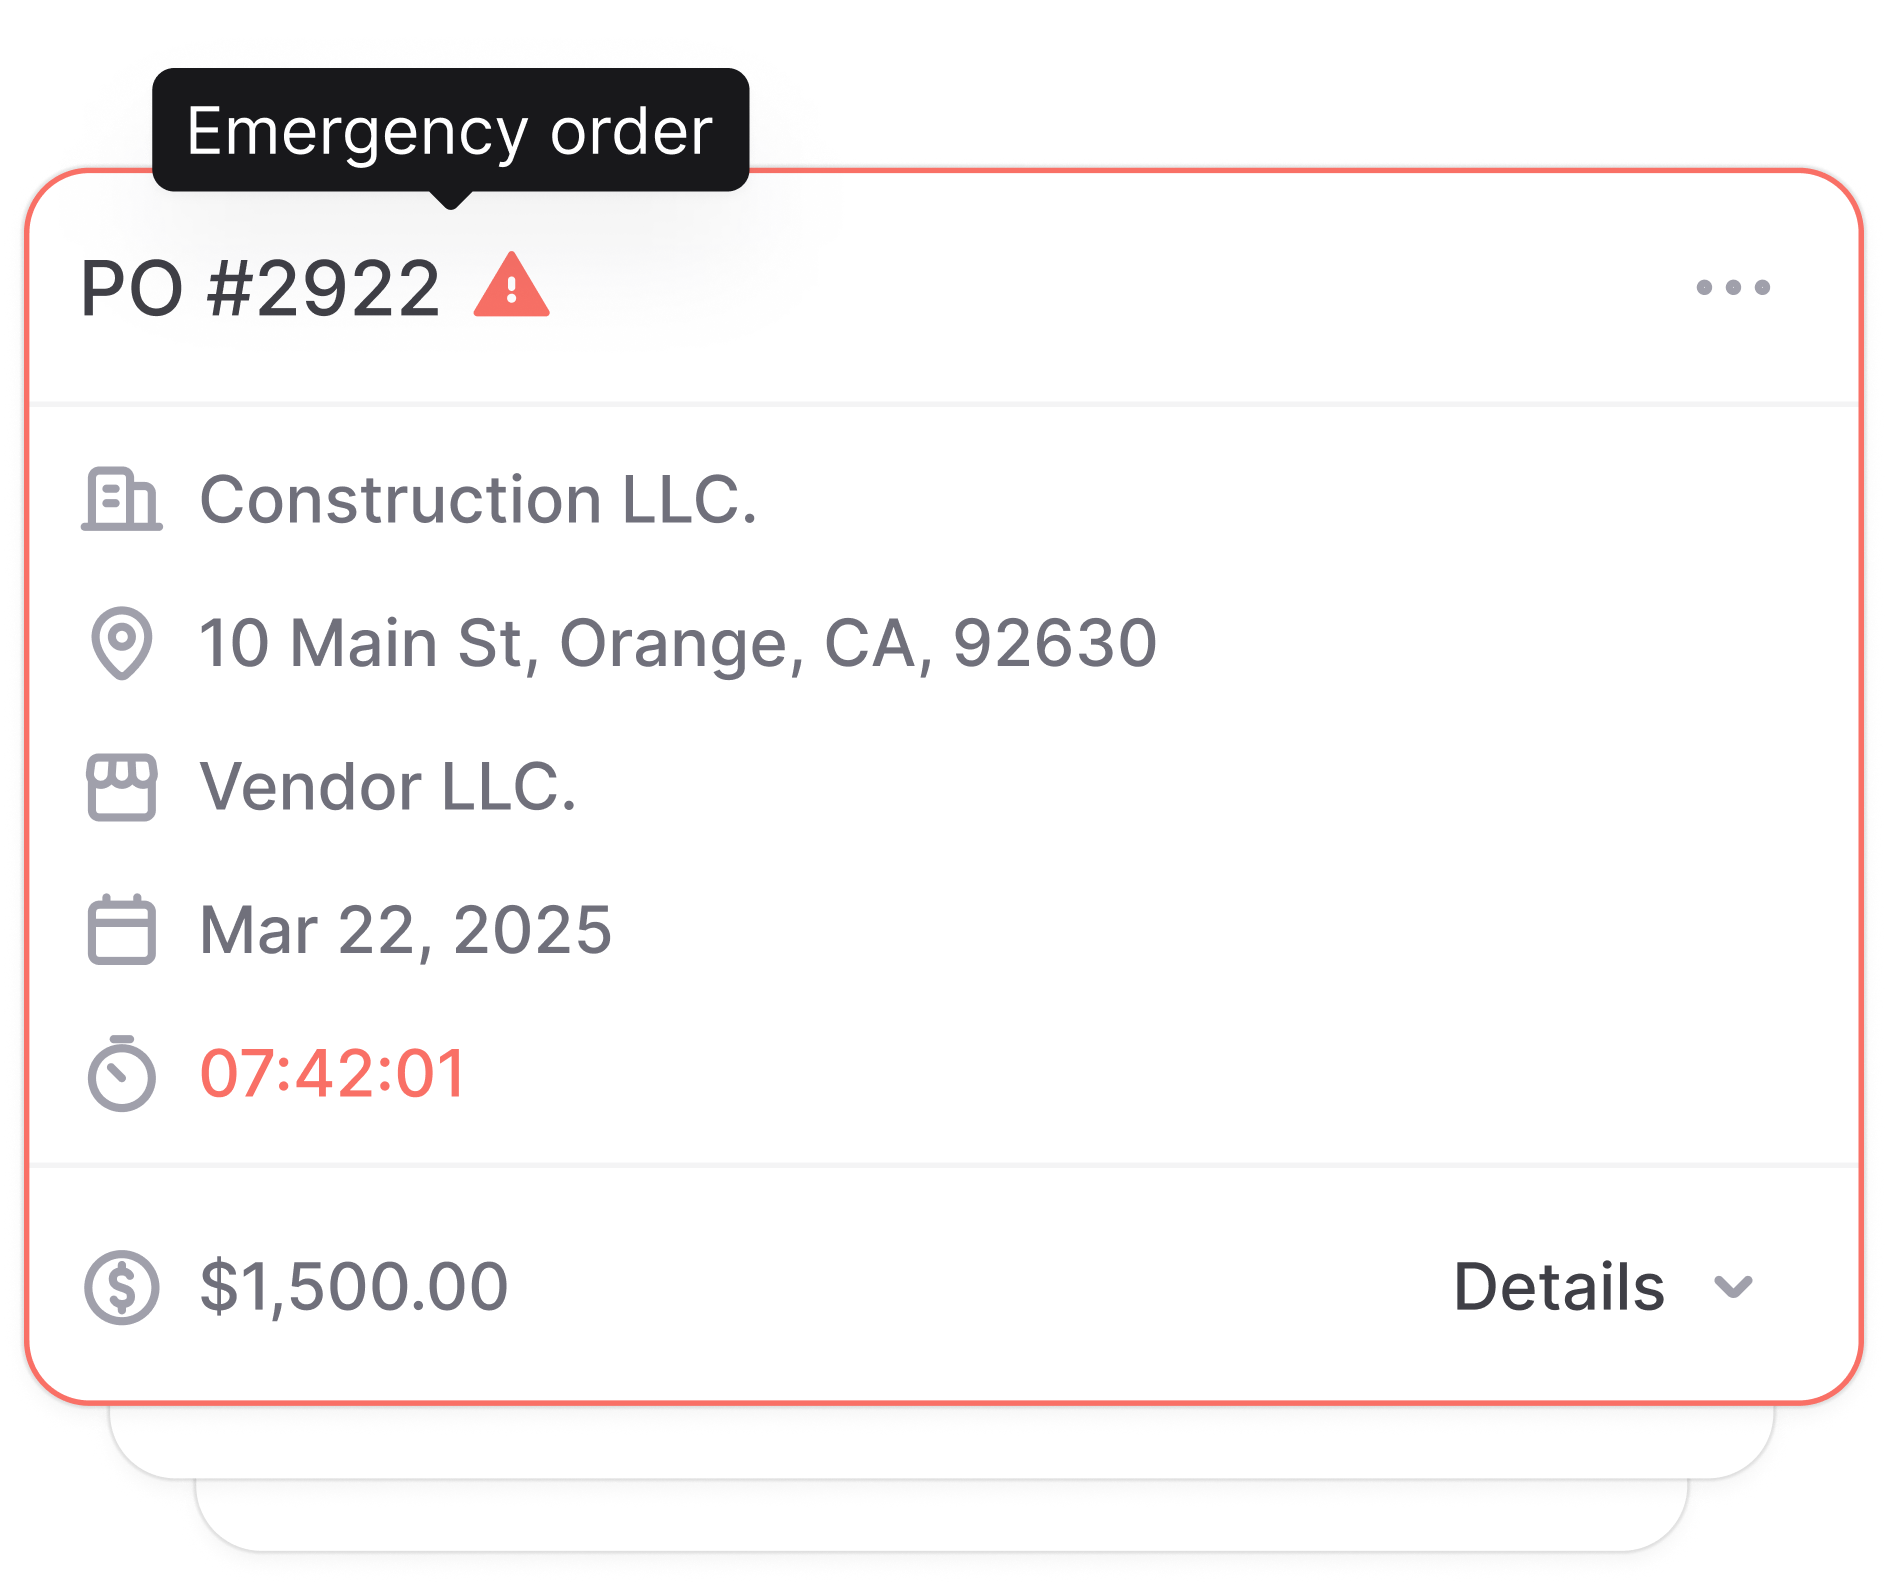Viewport: 1885px width, 1582px height.
Task: Expand the Details chevron arrow
Action: pos(1733,1287)
